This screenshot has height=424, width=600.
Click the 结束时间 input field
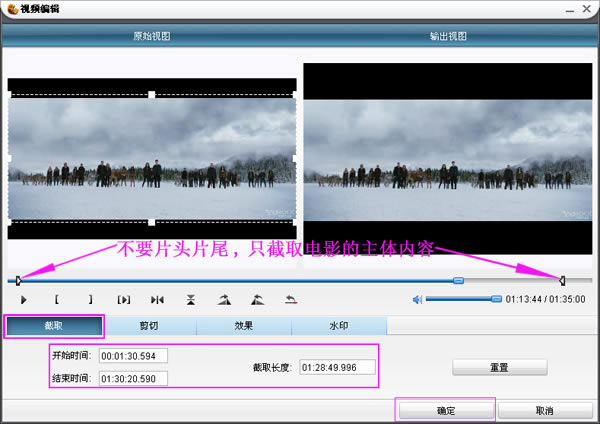click(x=133, y=378)
